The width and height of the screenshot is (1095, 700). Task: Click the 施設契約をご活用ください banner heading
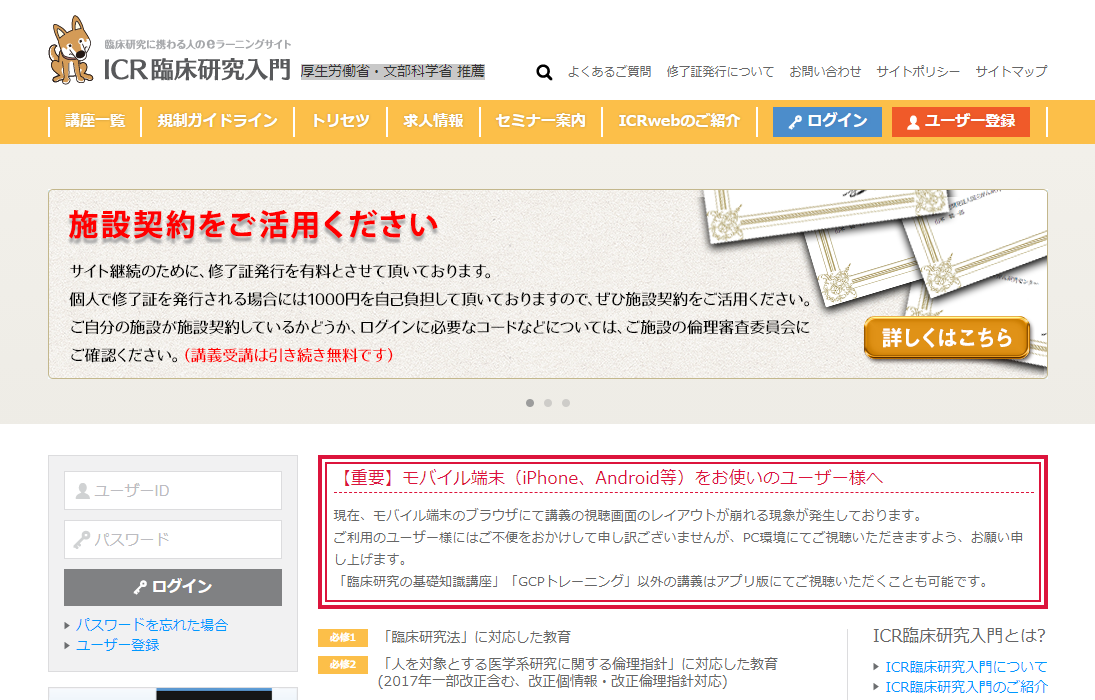(253, 226)
